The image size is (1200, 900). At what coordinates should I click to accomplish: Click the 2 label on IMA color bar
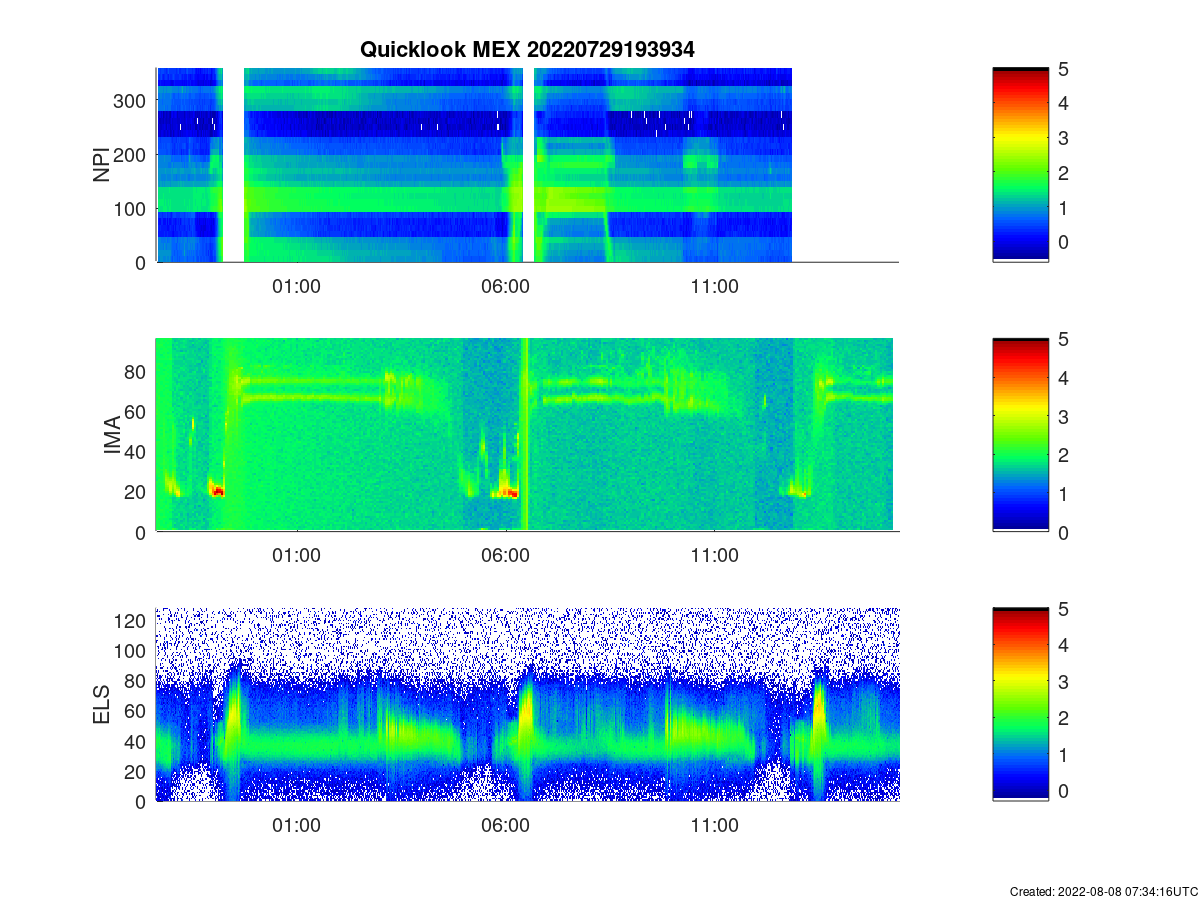[x=1065, y=455]
